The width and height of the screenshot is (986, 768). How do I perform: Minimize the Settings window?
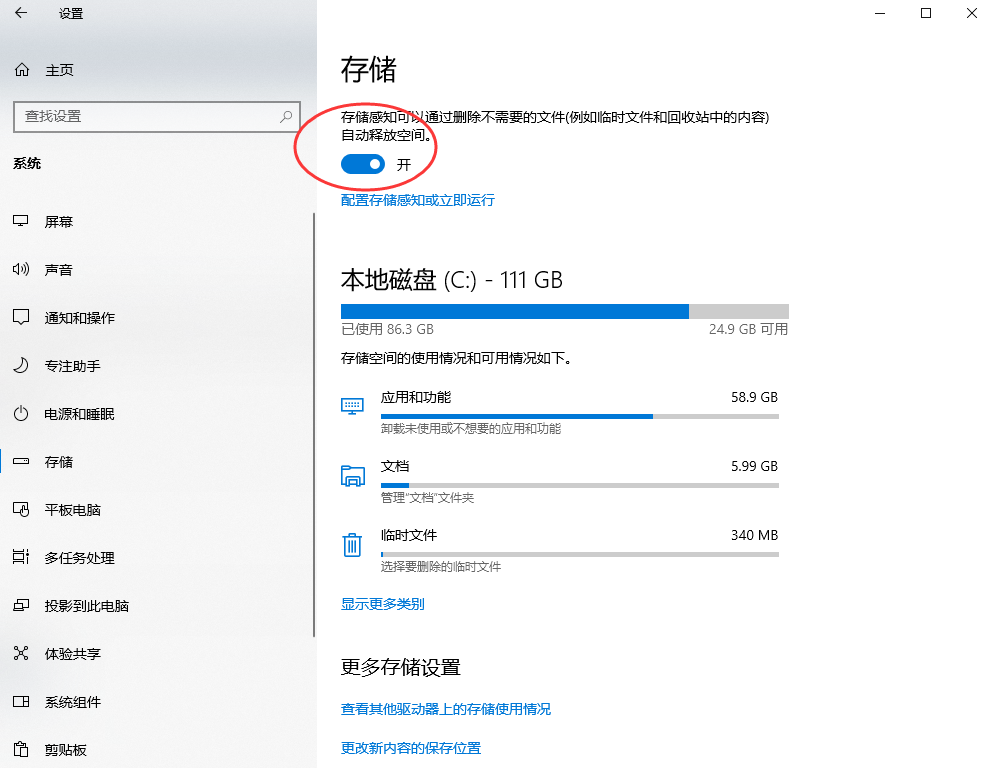click(x=880, y=13)
